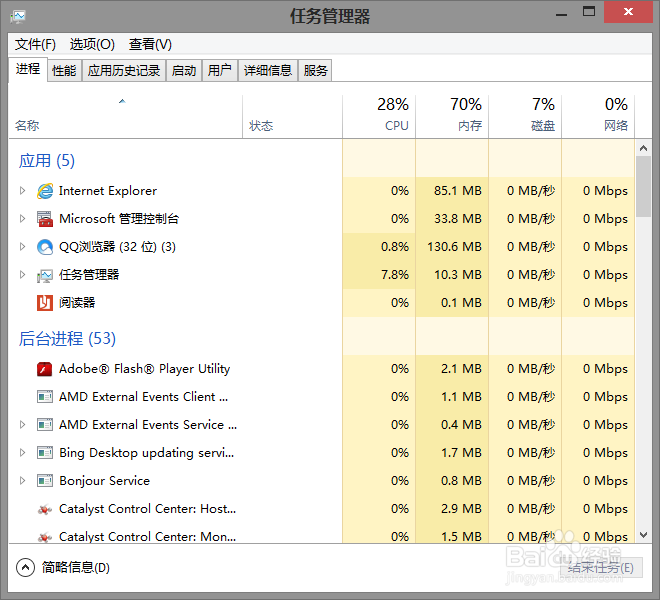Select the 阅读器 row name
Screen dimensions: 660x600
[x=77, y=303]
